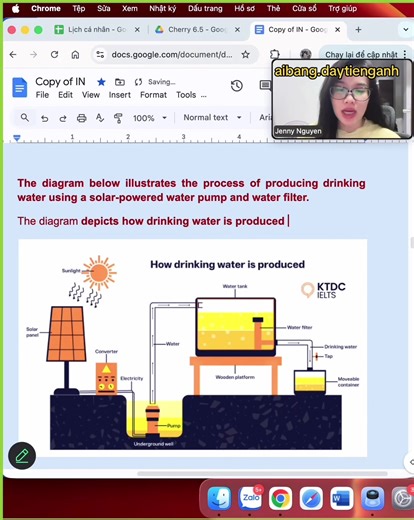
Task: Click Chạy lại để cập nhật button
Action: (x=361, y=55)
